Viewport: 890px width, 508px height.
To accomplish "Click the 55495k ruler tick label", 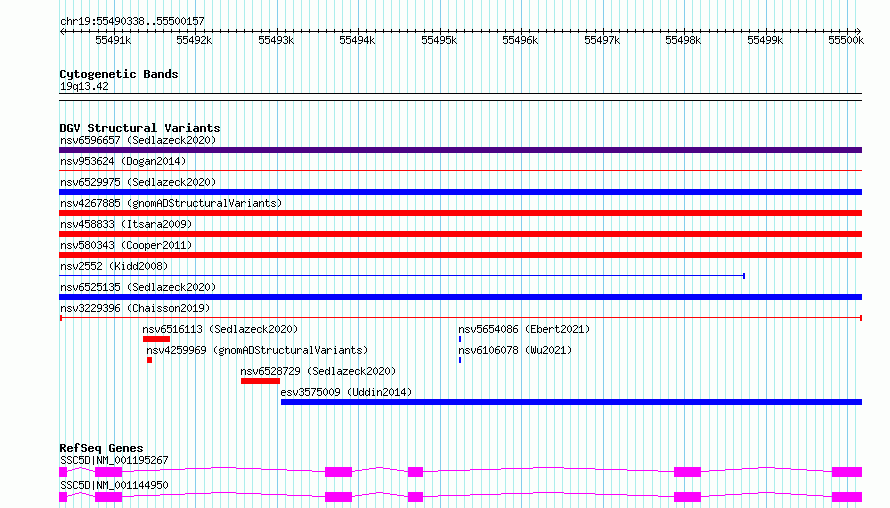I will (439, 40).
